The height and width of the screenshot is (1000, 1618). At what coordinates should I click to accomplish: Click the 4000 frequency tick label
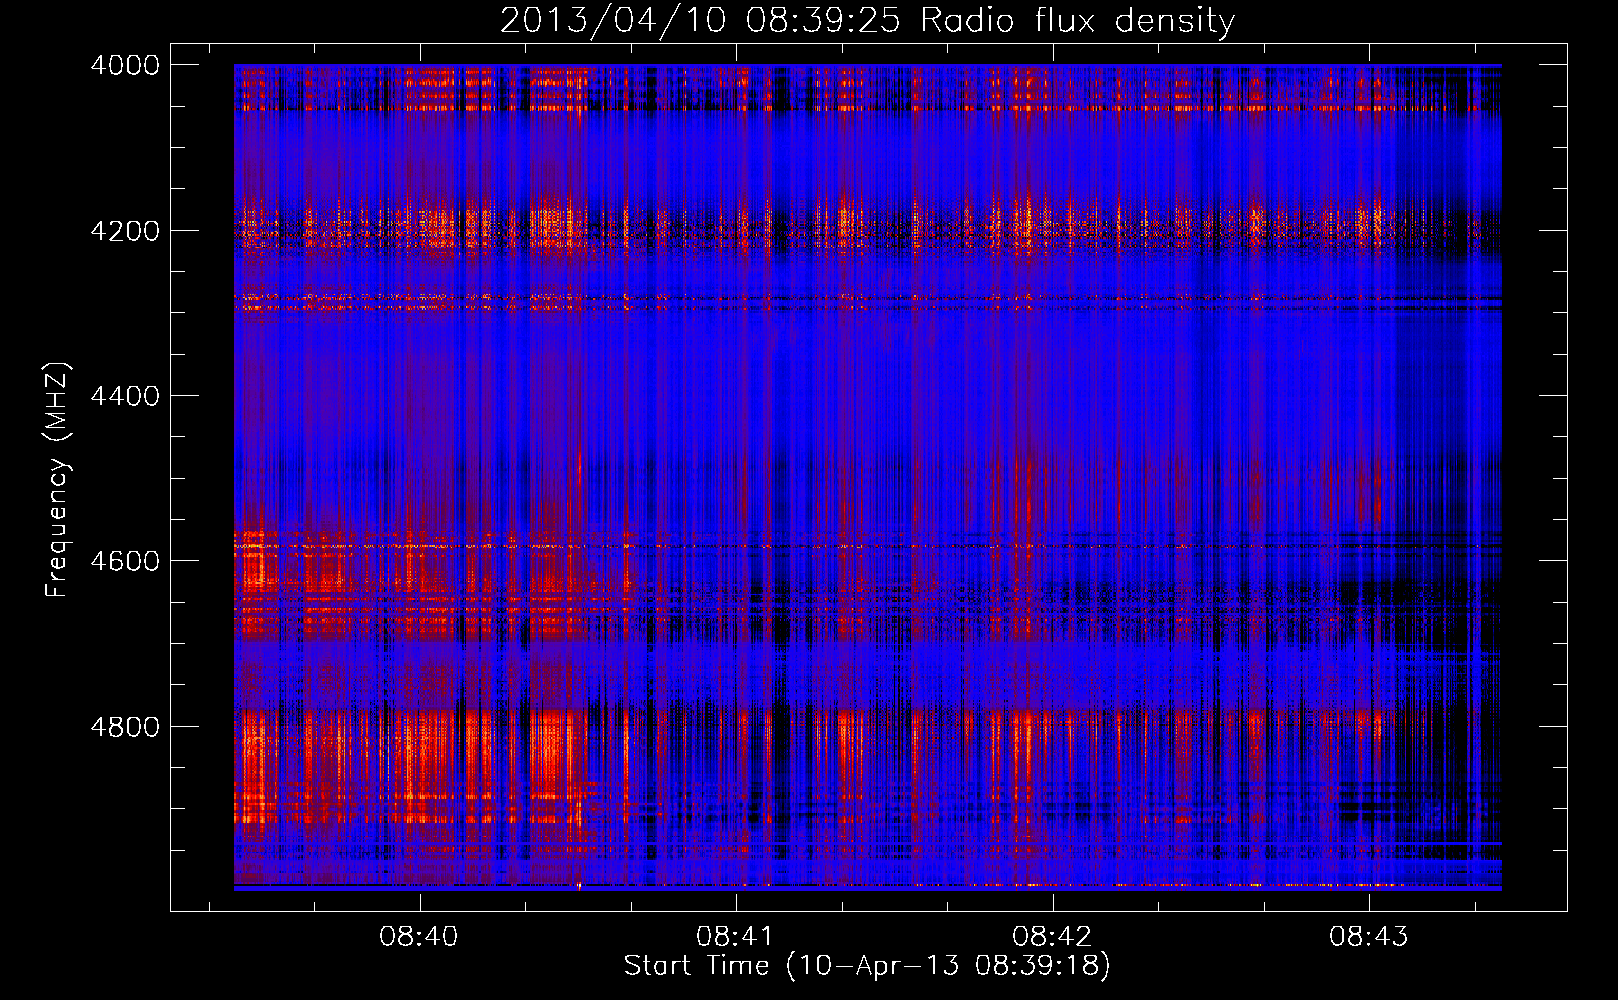click(x=125, y=65)
